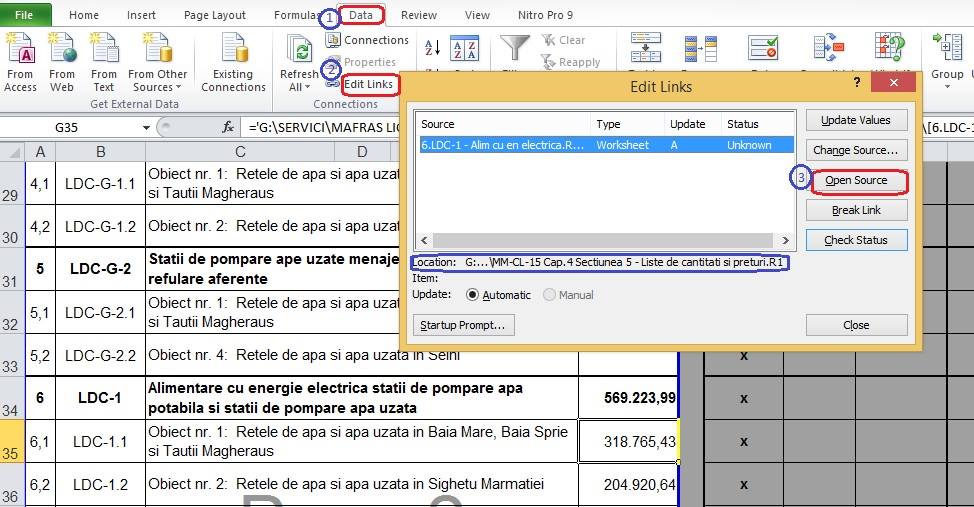The image size is (974, 507).
Task: Click cell with value 204.920,64
Action: 629,484
